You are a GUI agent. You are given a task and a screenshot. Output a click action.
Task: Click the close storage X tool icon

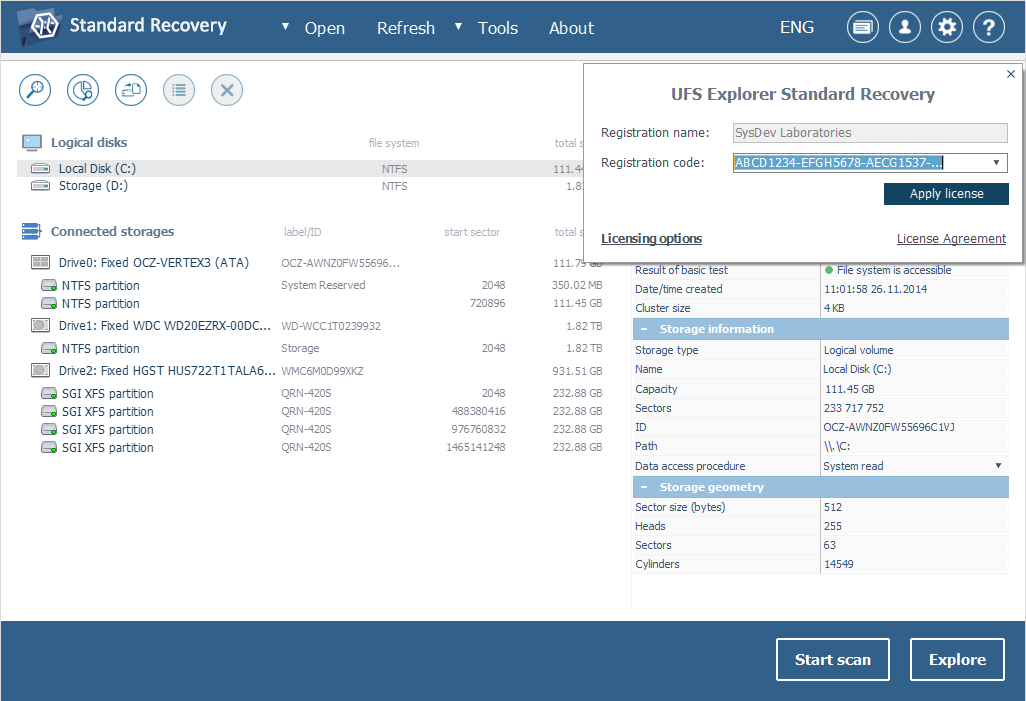pos(227,90)
